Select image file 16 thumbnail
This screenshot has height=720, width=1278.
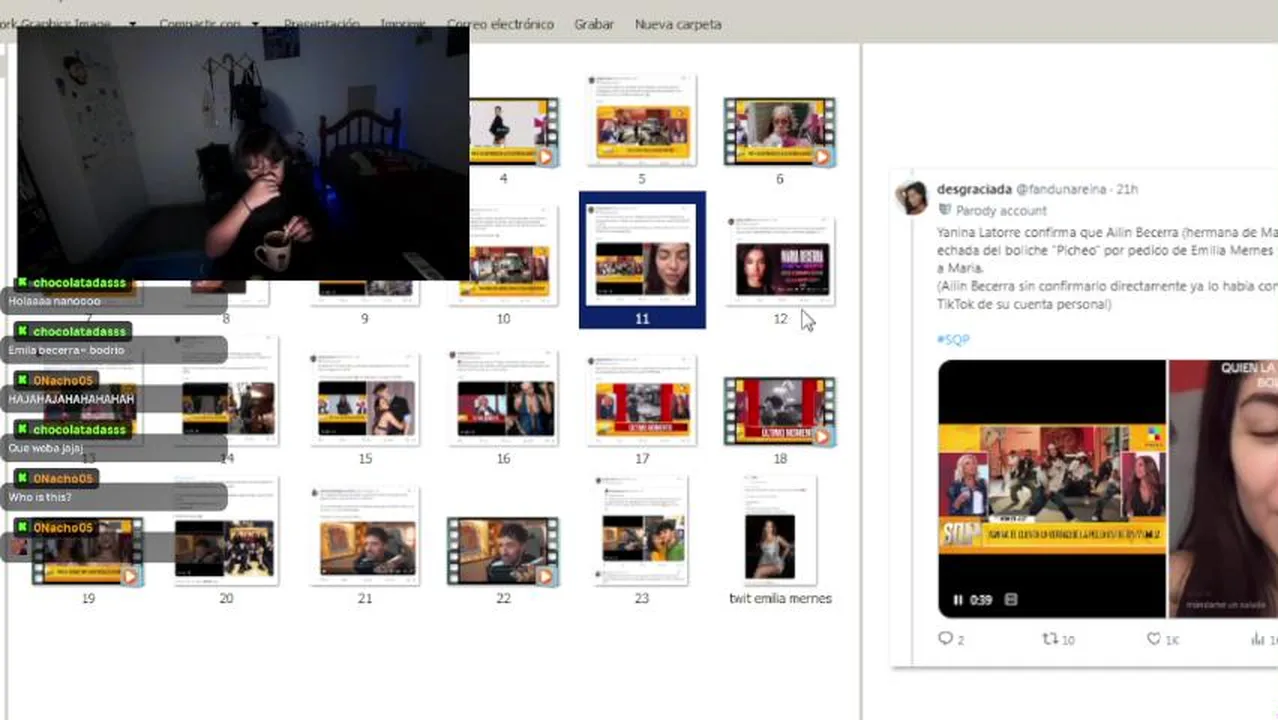503,399
